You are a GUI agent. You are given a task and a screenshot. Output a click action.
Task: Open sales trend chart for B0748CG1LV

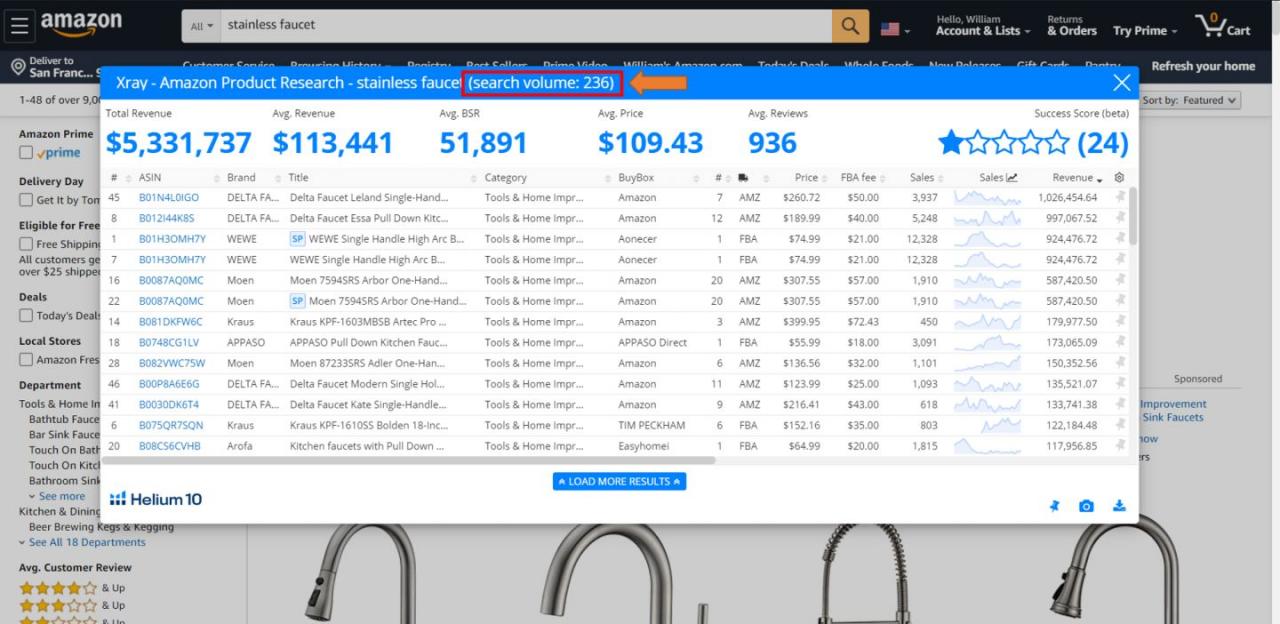coord(986,342)
